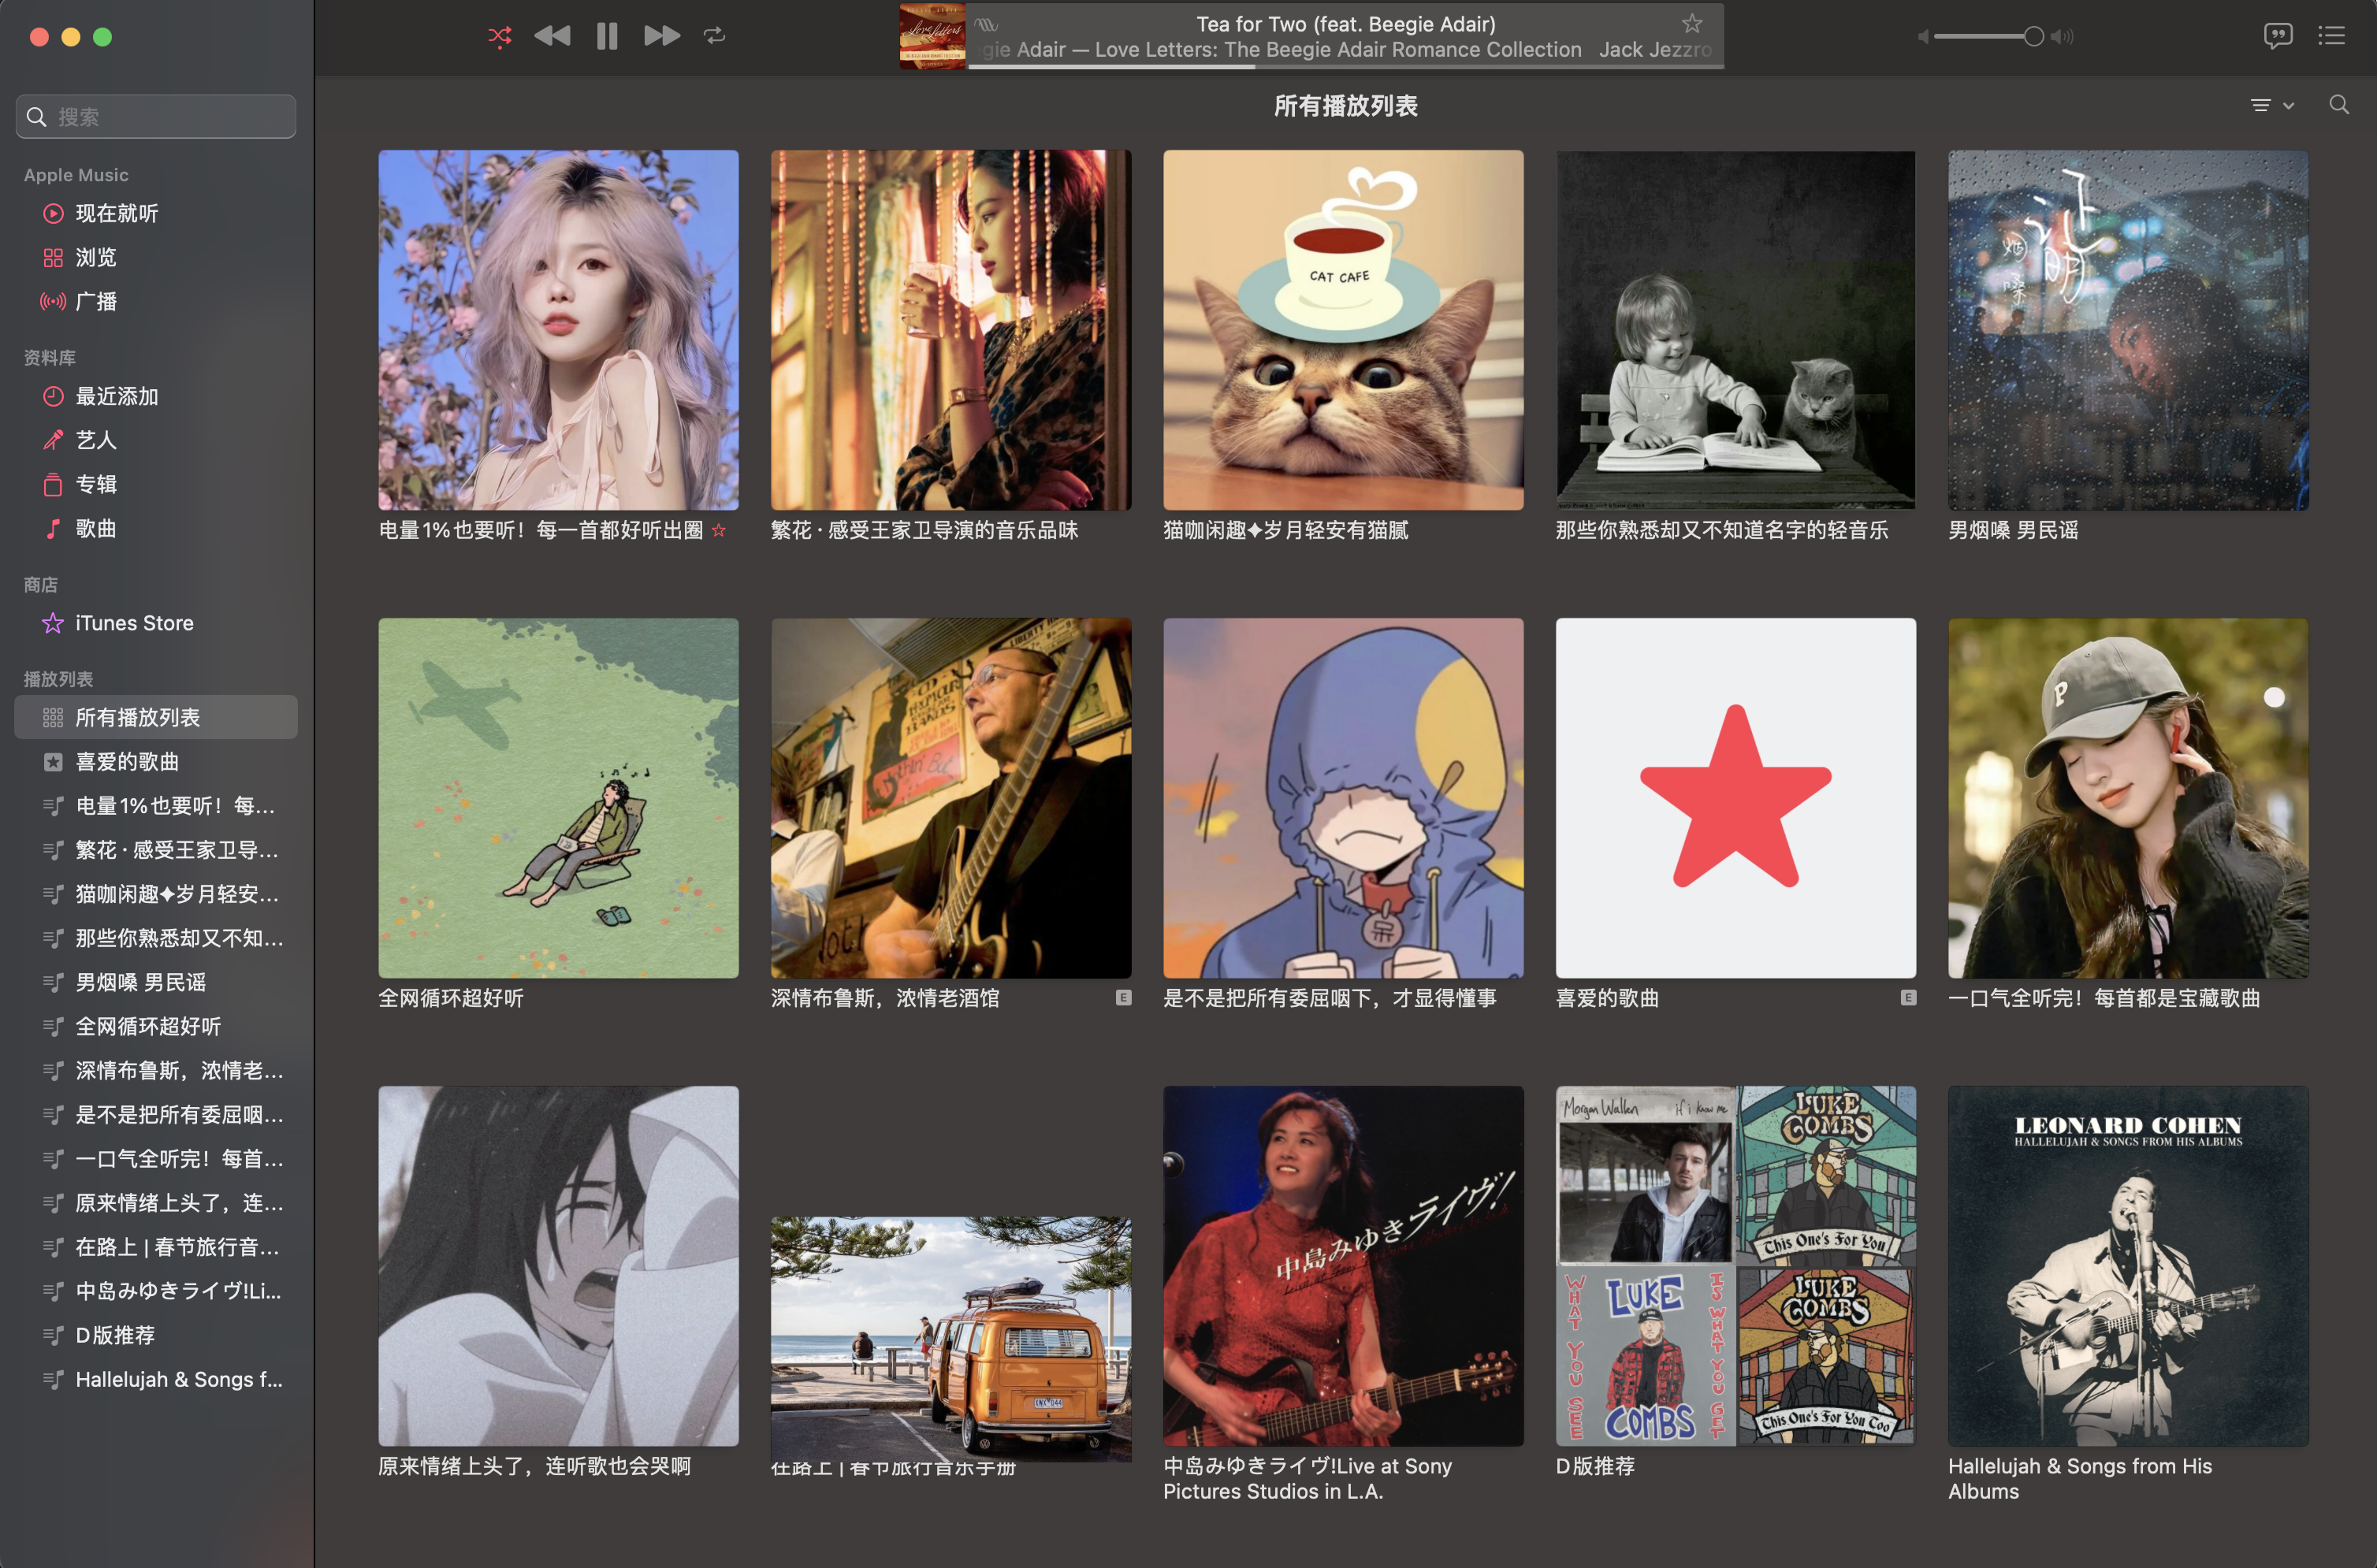
Task: Click the sidebar search field
Action: (x=156, y=117)
